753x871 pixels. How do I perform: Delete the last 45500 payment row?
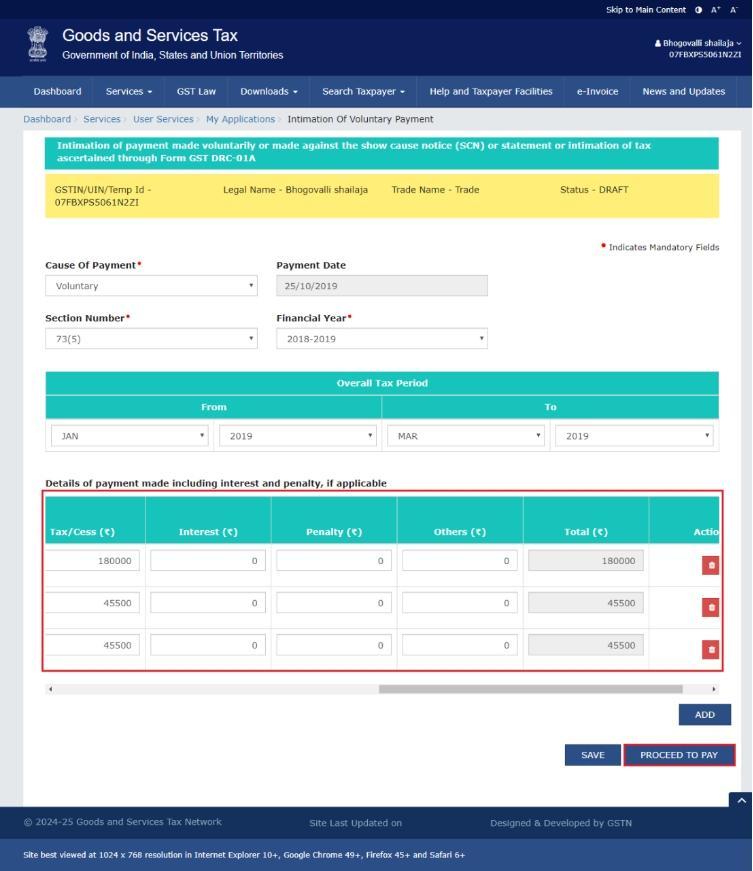(x=710, y=649)
